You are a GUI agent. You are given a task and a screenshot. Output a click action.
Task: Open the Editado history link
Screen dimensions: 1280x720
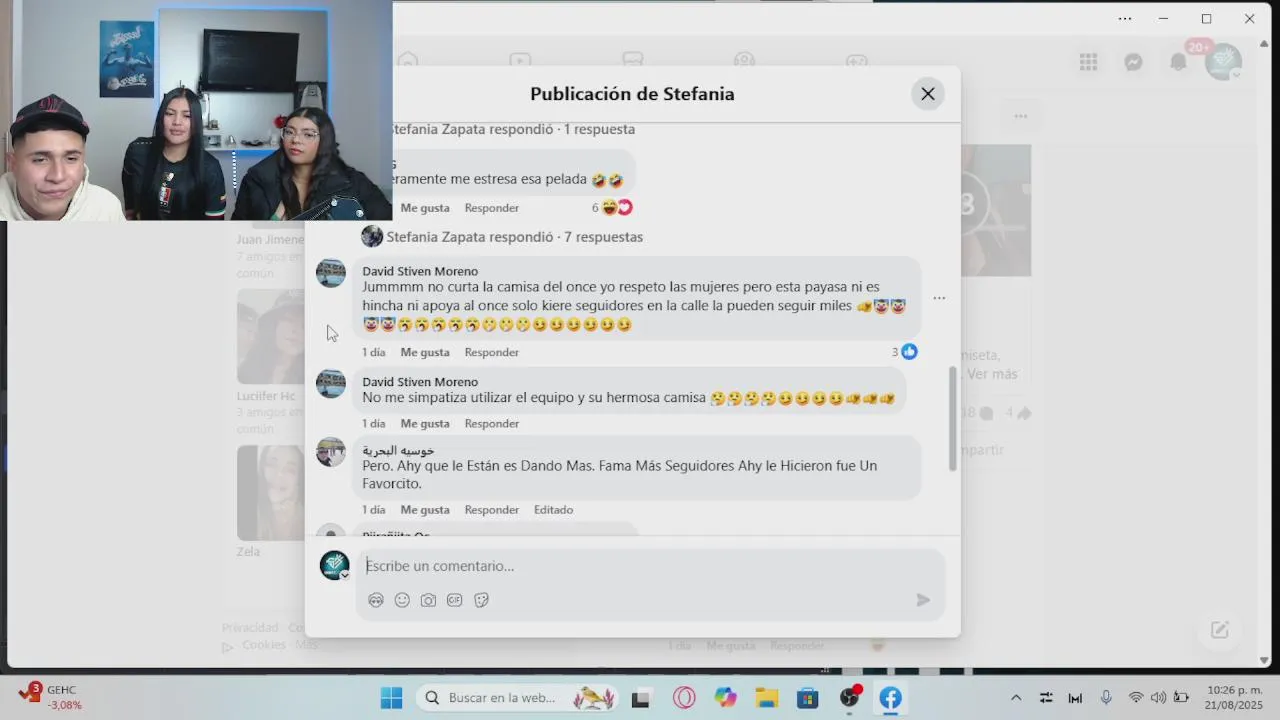coord(553,510)
